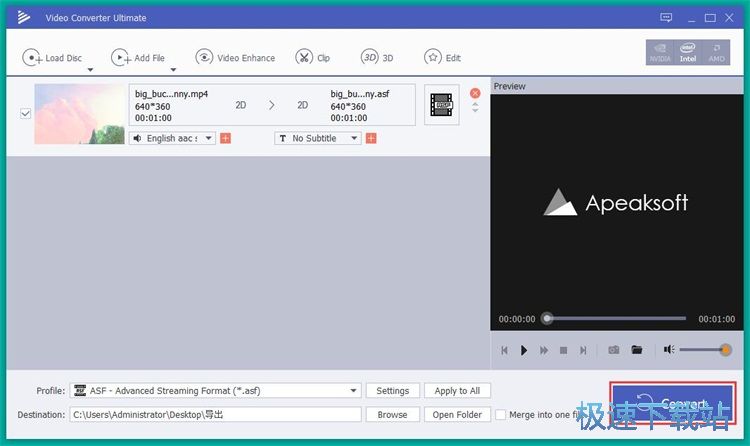Open the English aac audio track dropdown
This screenshot has width=750, height=446.
(172, 138)
